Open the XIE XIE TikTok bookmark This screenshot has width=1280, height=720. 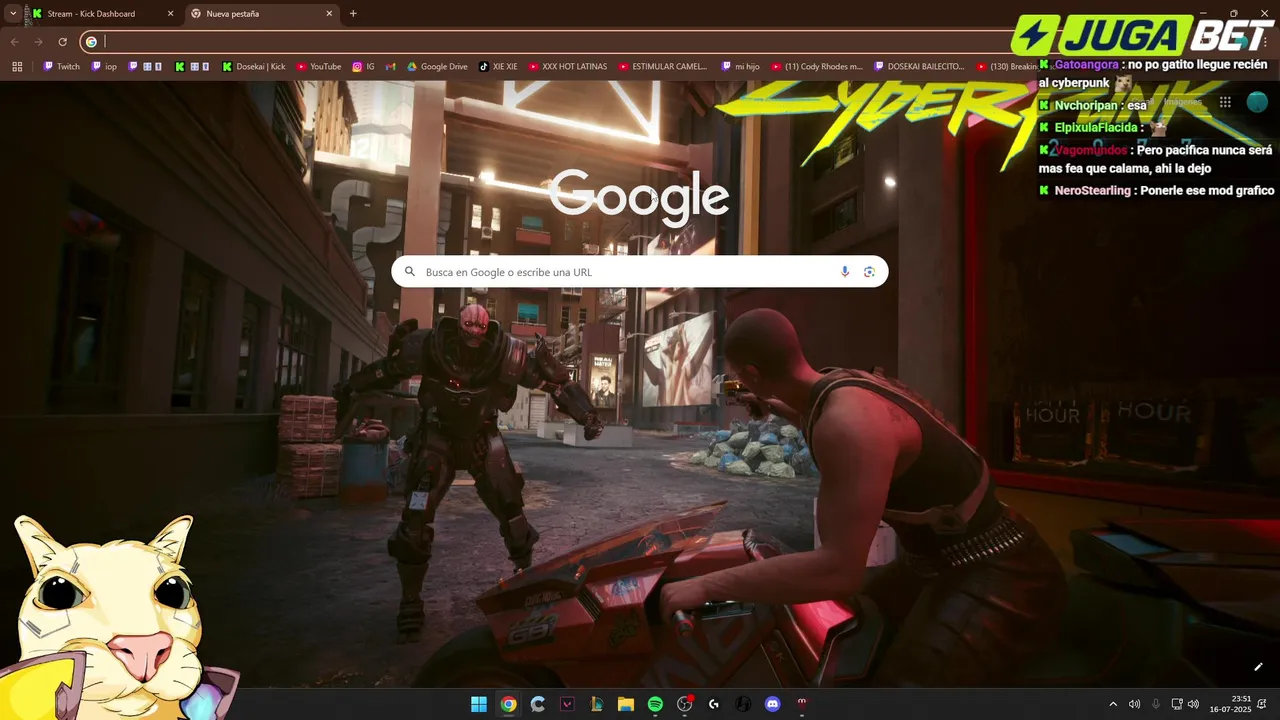click(498, 67)
